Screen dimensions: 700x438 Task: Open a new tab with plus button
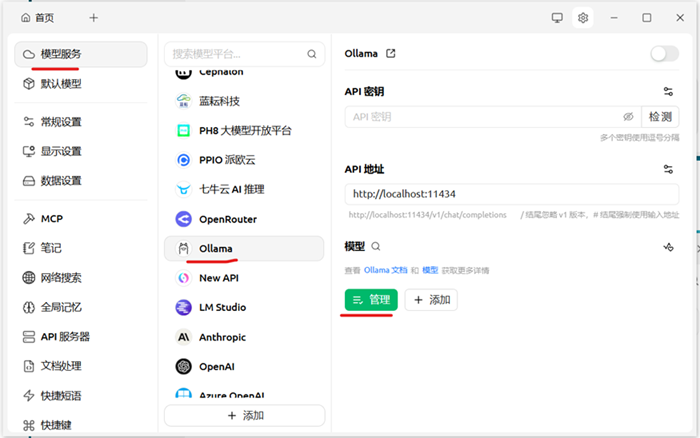pos(93,18)
